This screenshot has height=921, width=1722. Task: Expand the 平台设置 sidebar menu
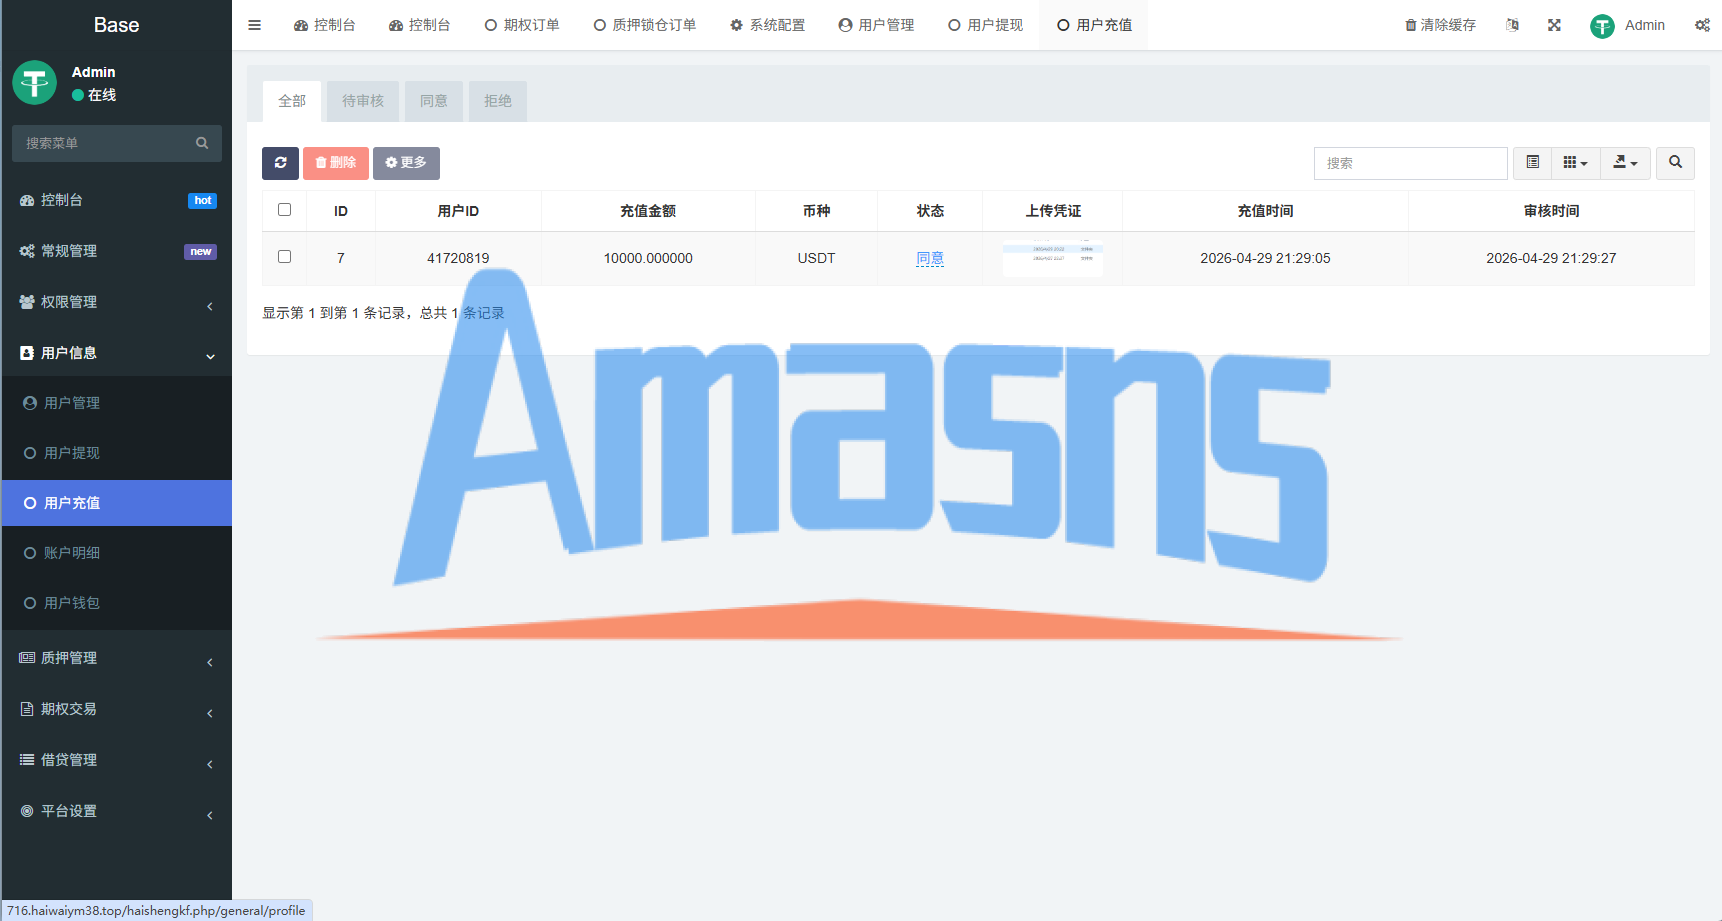117,811
